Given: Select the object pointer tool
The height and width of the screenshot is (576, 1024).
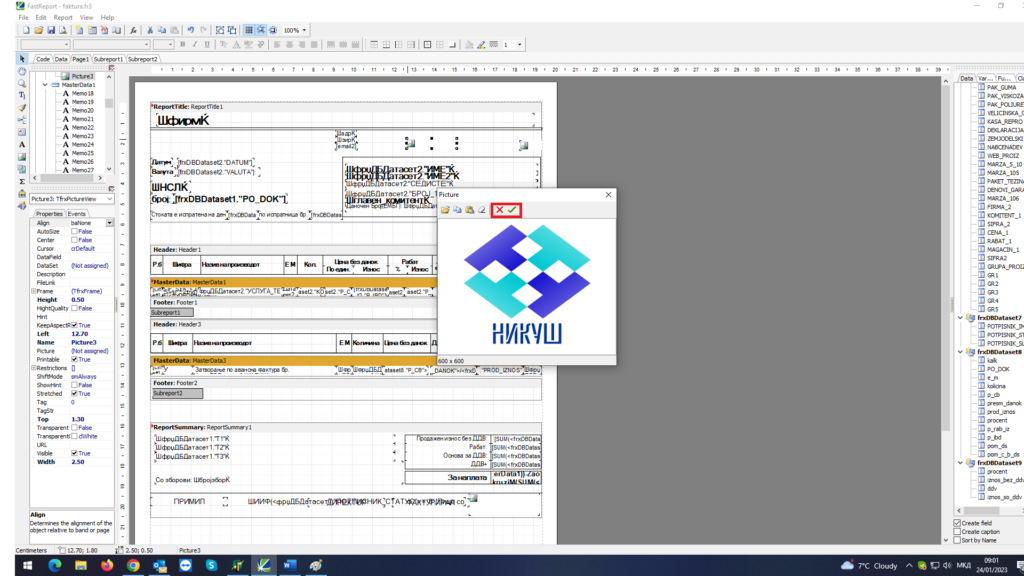Looking at the screenshot, I should (22, 59).
